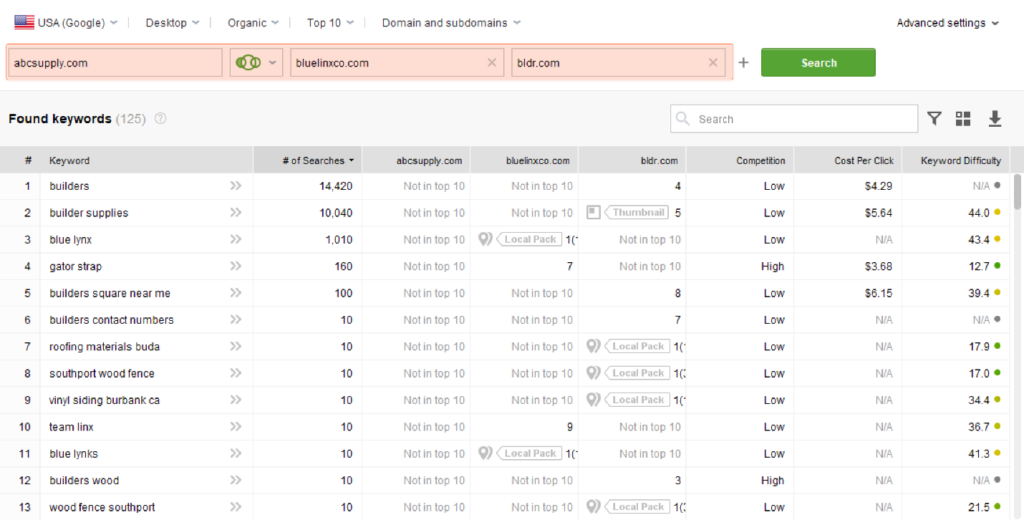Click the double-arrow icon for builders keyword
Screen dimensions: 1024x520
coord(236,186)
